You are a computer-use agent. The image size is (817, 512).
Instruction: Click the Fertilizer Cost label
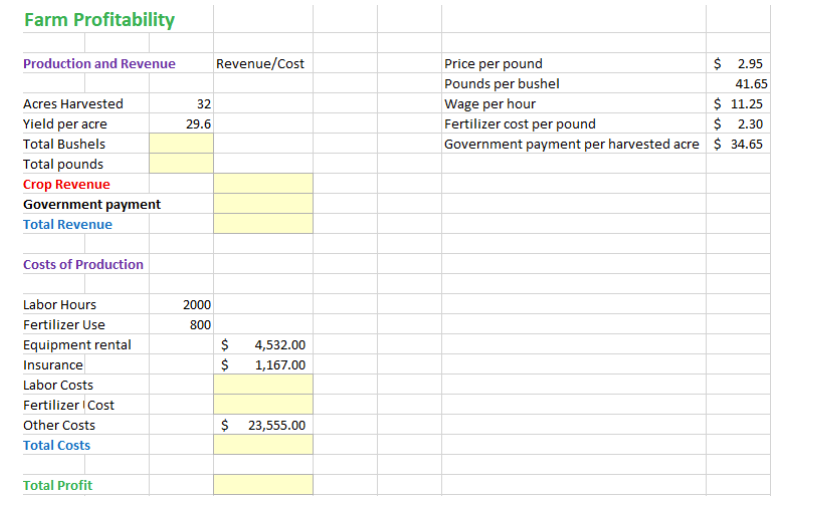(68, 405)
